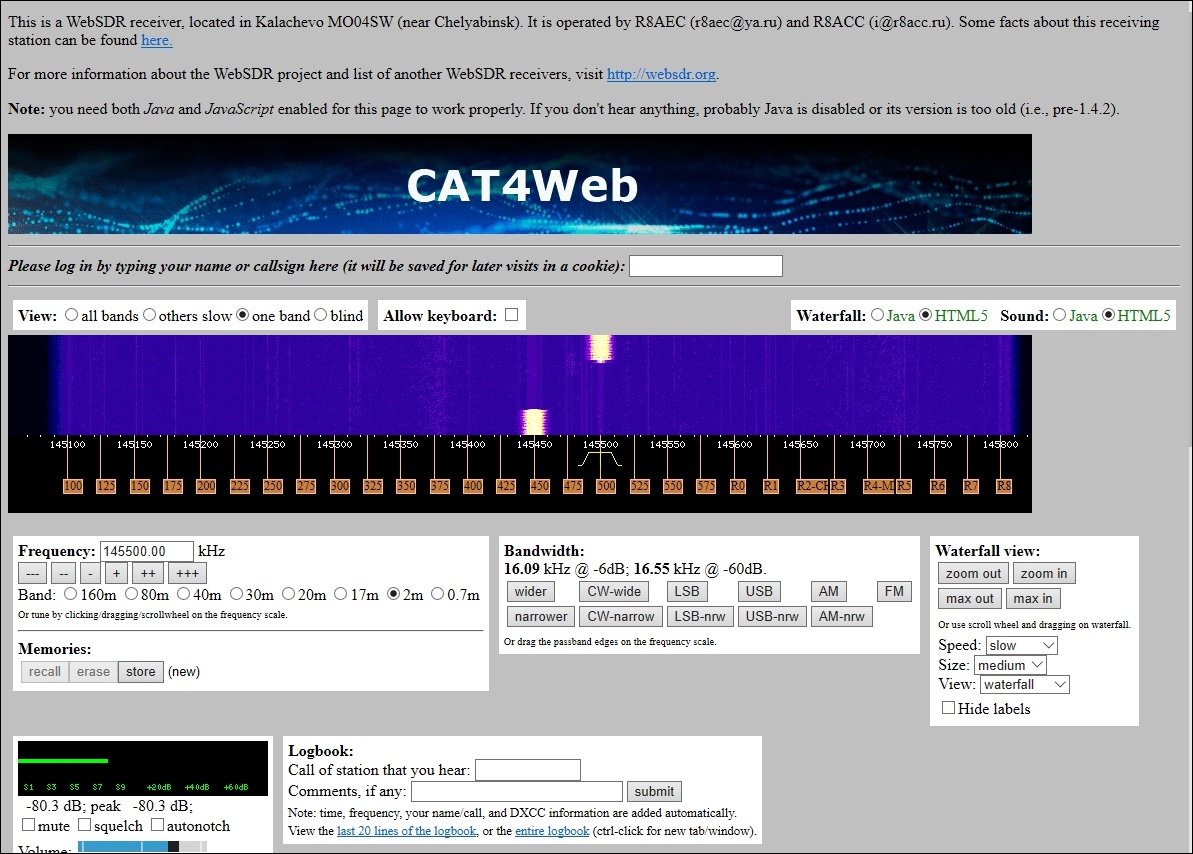1193x854 pixels.
Task: Switch to USB mode
Action: (x=759, y=591)
